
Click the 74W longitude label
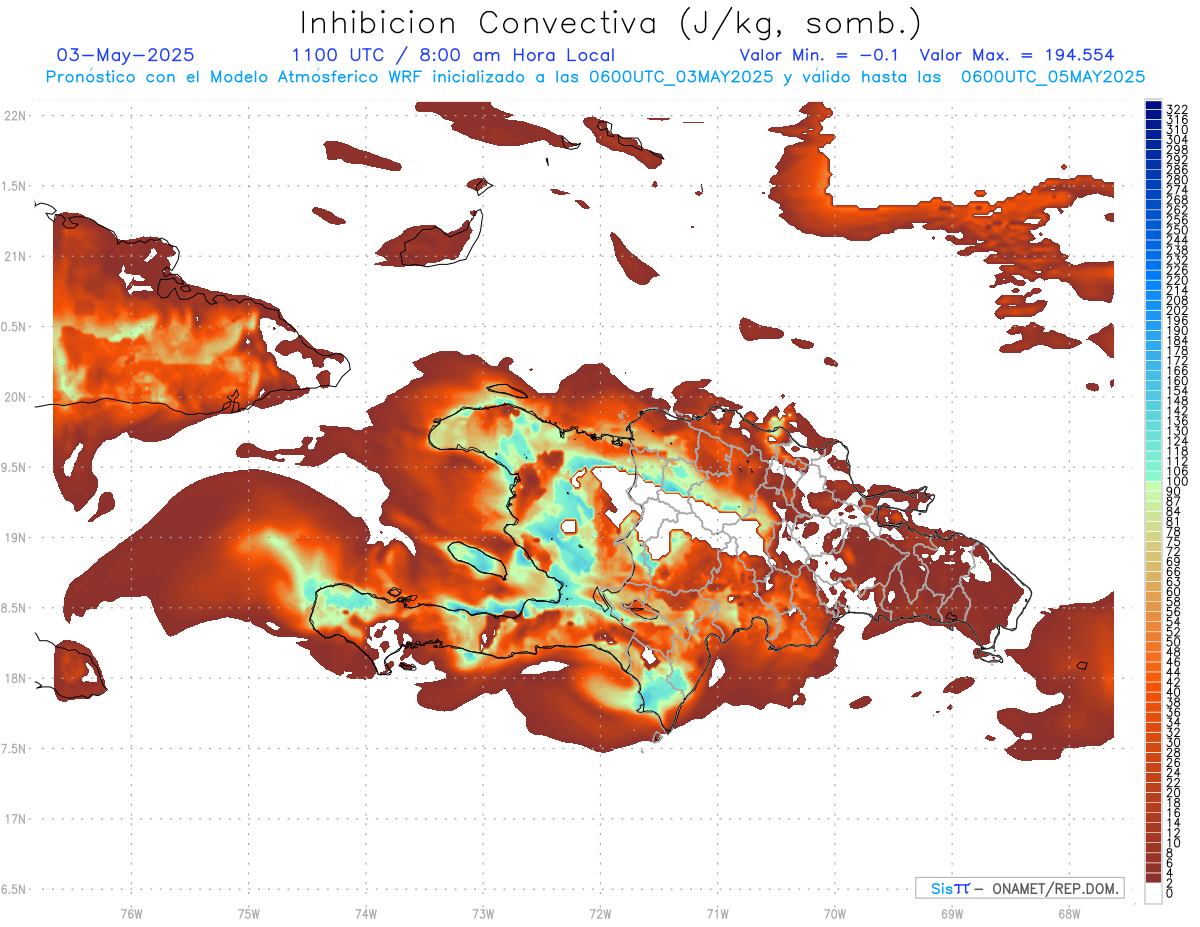pos(365,913)
